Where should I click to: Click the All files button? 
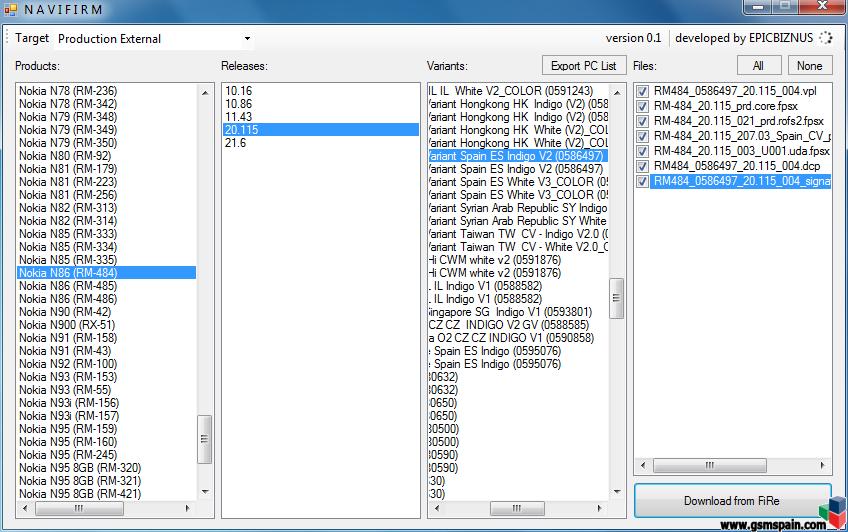pos(759,65)
